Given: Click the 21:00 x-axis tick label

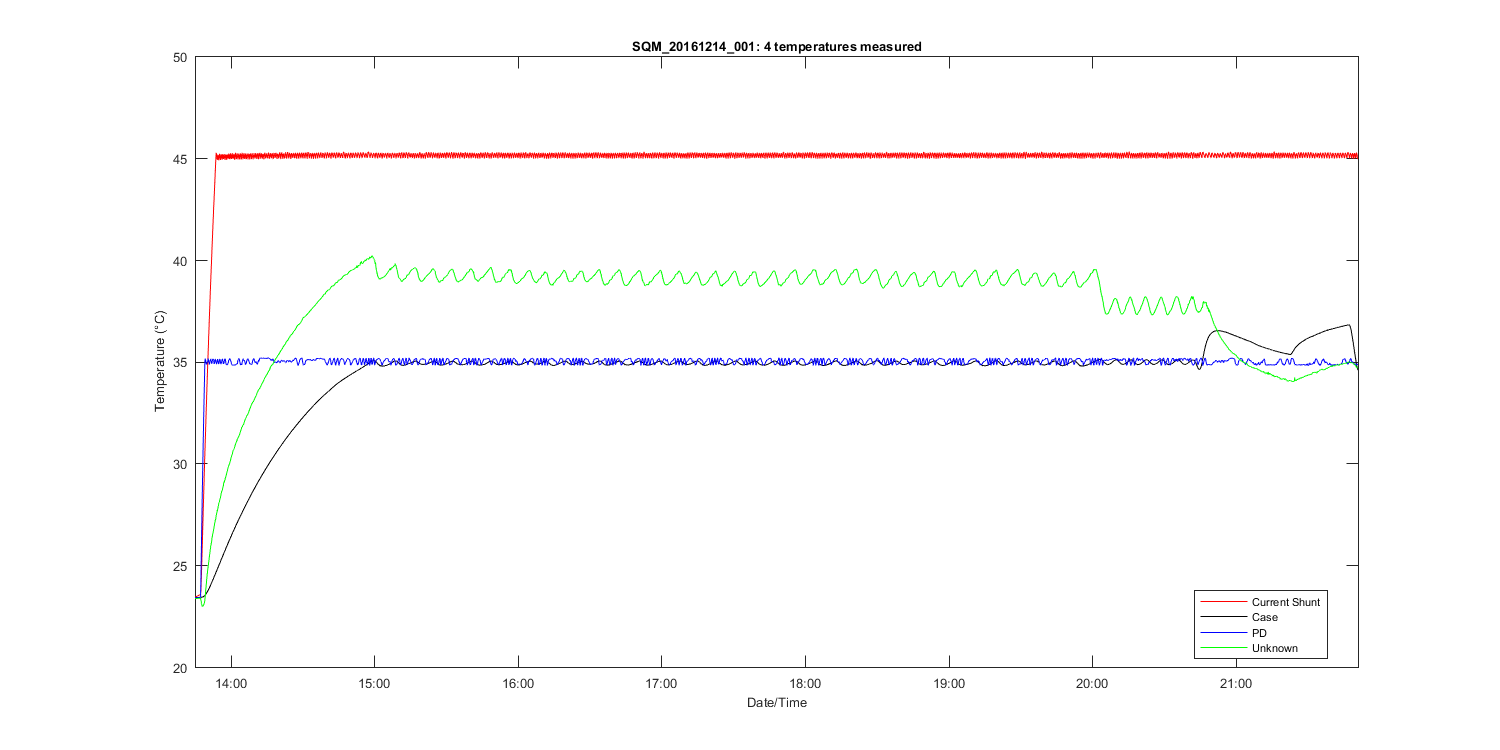Looking at the screenshot, I should tap(1236, 684).
